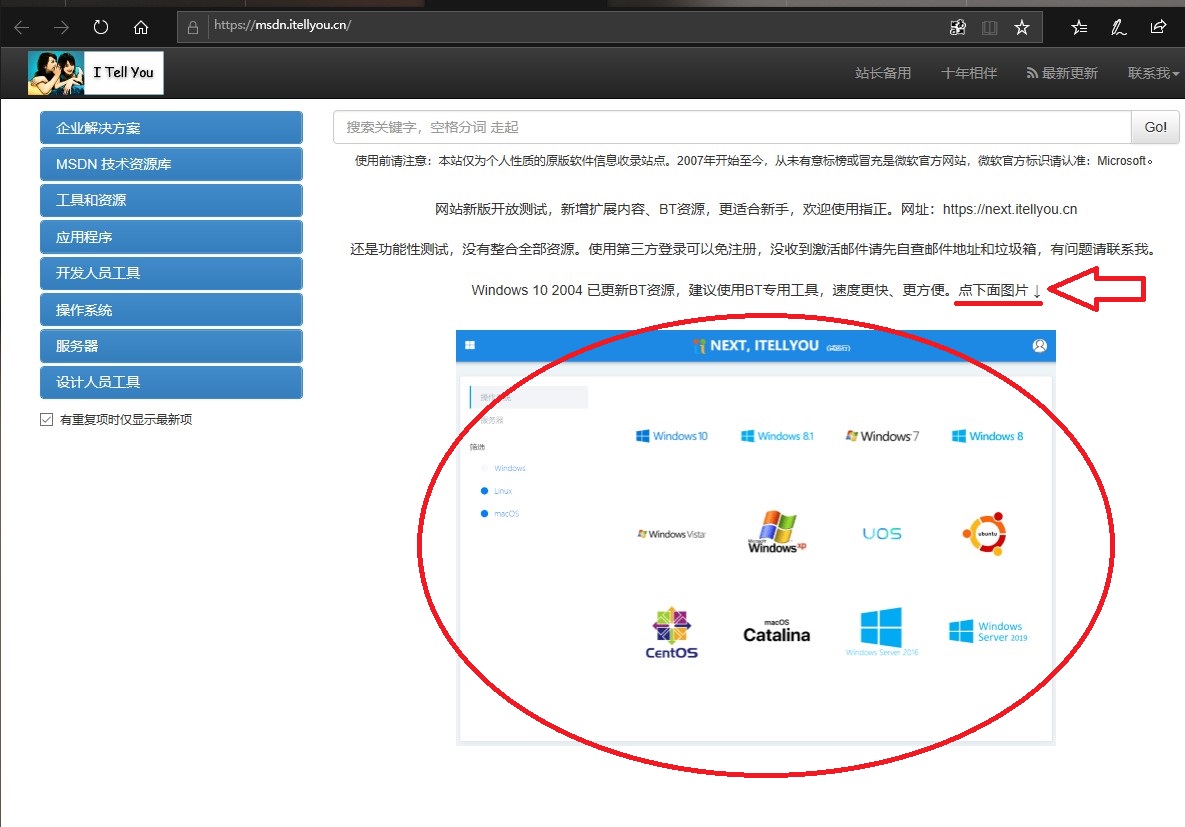Click the Windows XP logo in the preview
Screen dimensions: 1185x827
click(x=777, y=532)
